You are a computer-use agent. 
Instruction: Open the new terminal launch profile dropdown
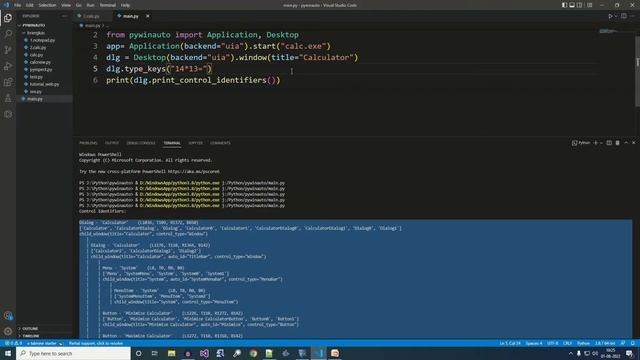(601, 143)
